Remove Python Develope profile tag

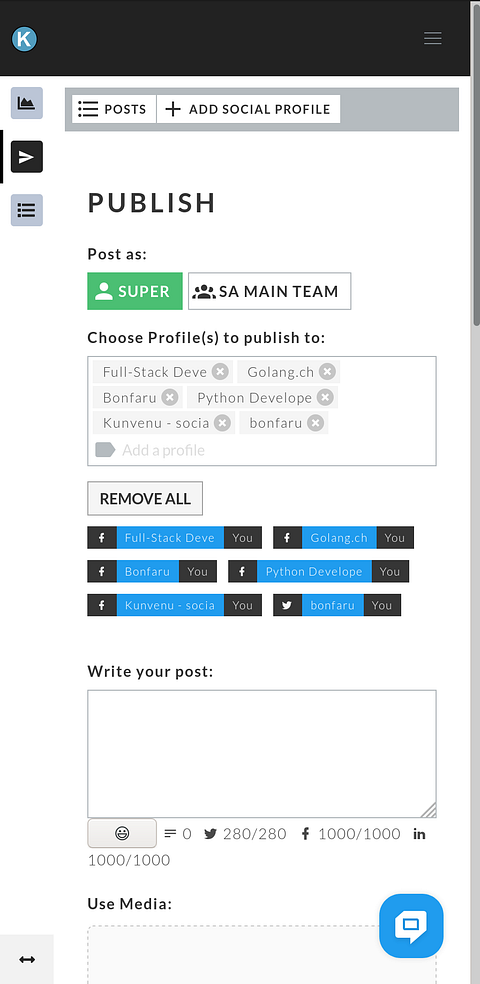pyautogui.click(x=324, y=397)
